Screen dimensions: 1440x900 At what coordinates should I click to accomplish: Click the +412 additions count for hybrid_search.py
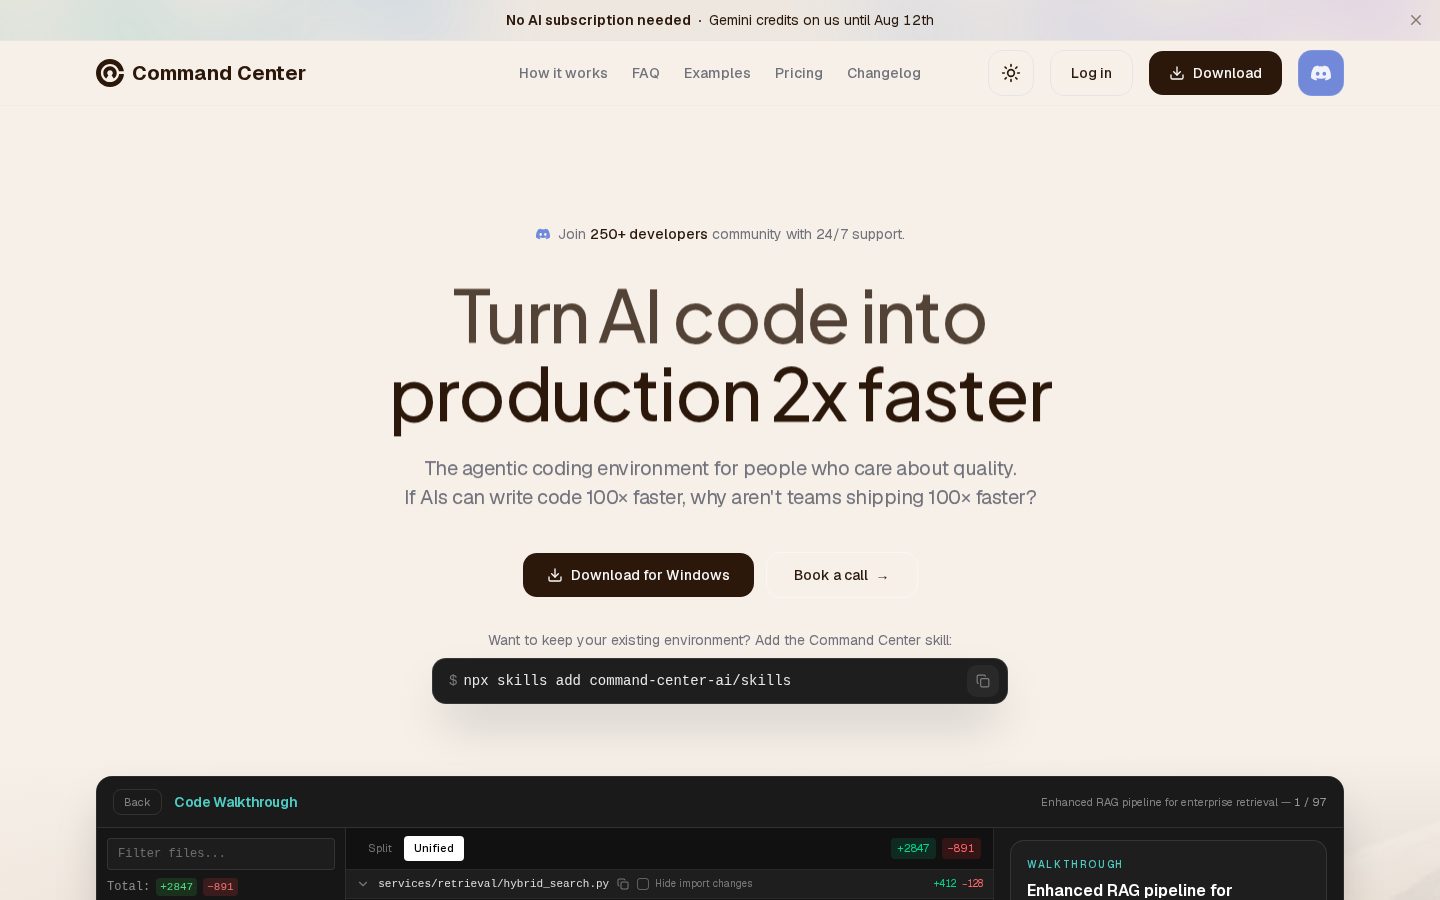pos(944,884)
